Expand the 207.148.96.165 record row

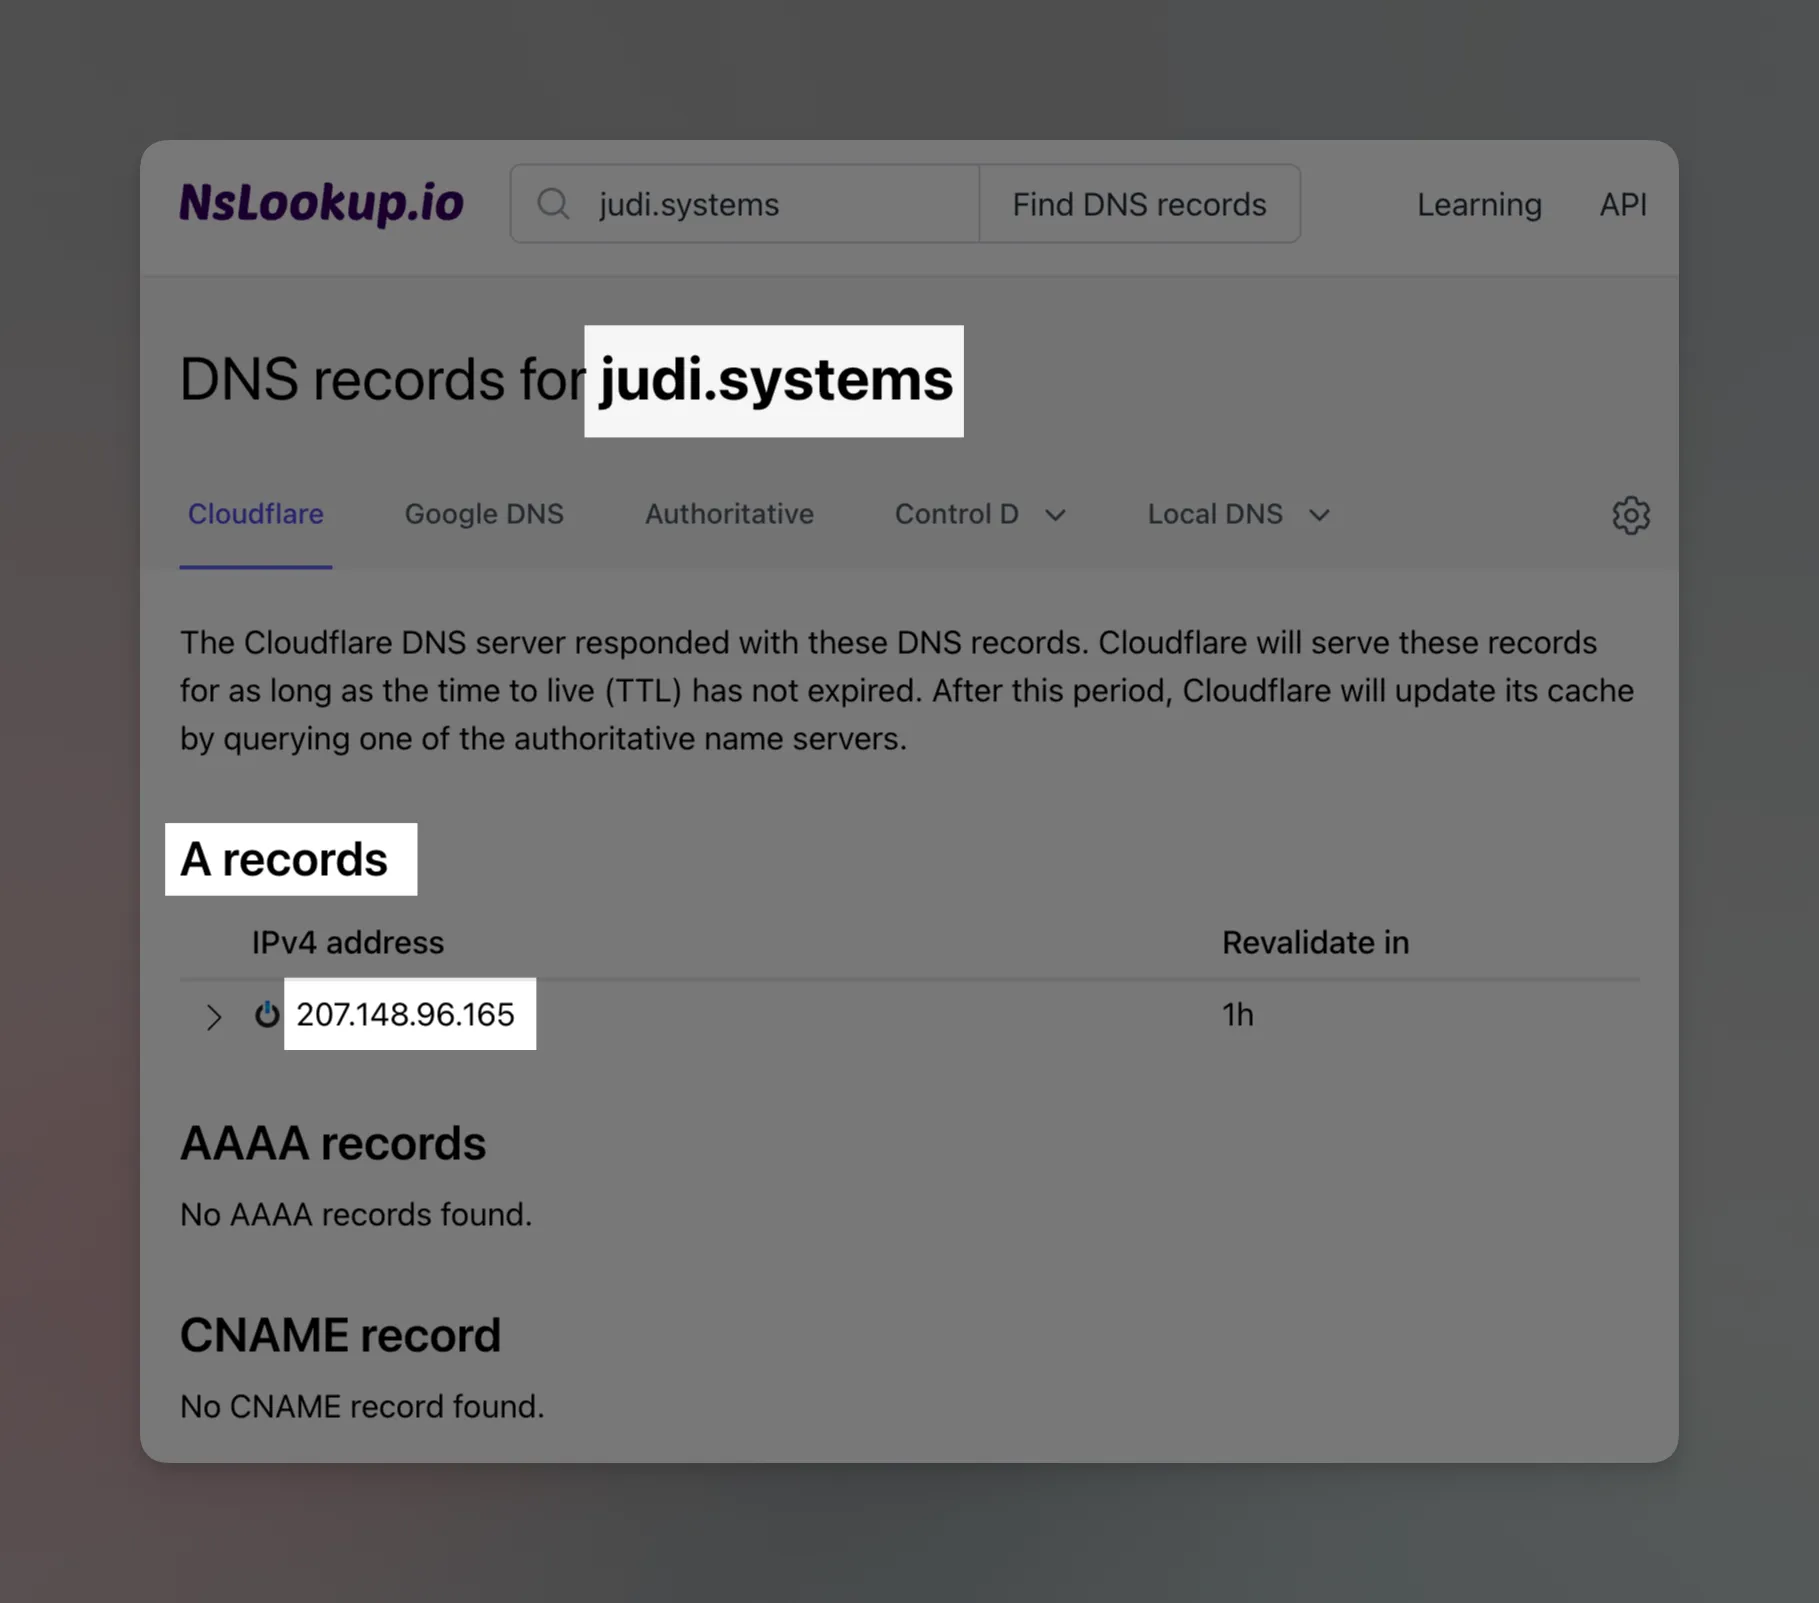coord(213,1017)
